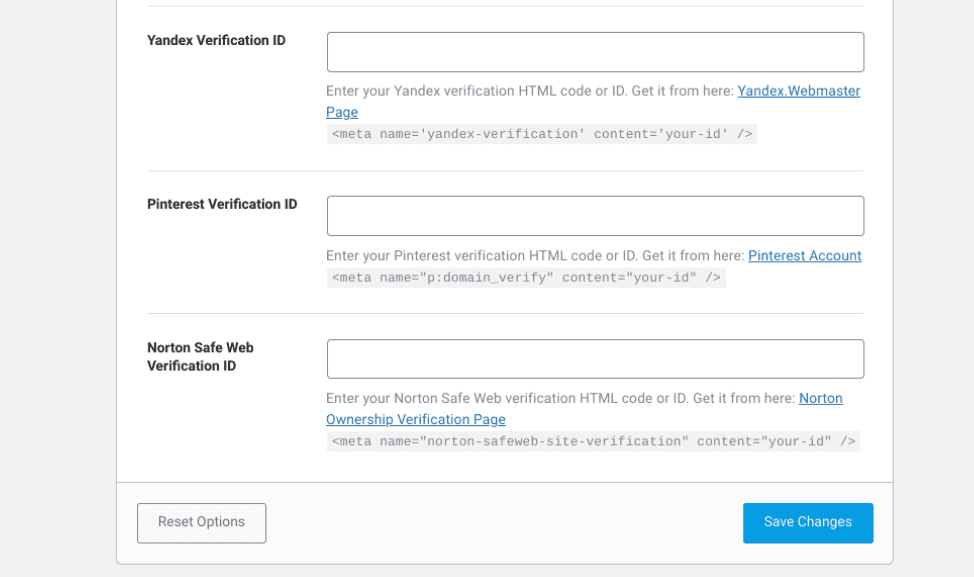
Task: Click the Pinterest Verification ID input field
Action: (x=595, y=215)
